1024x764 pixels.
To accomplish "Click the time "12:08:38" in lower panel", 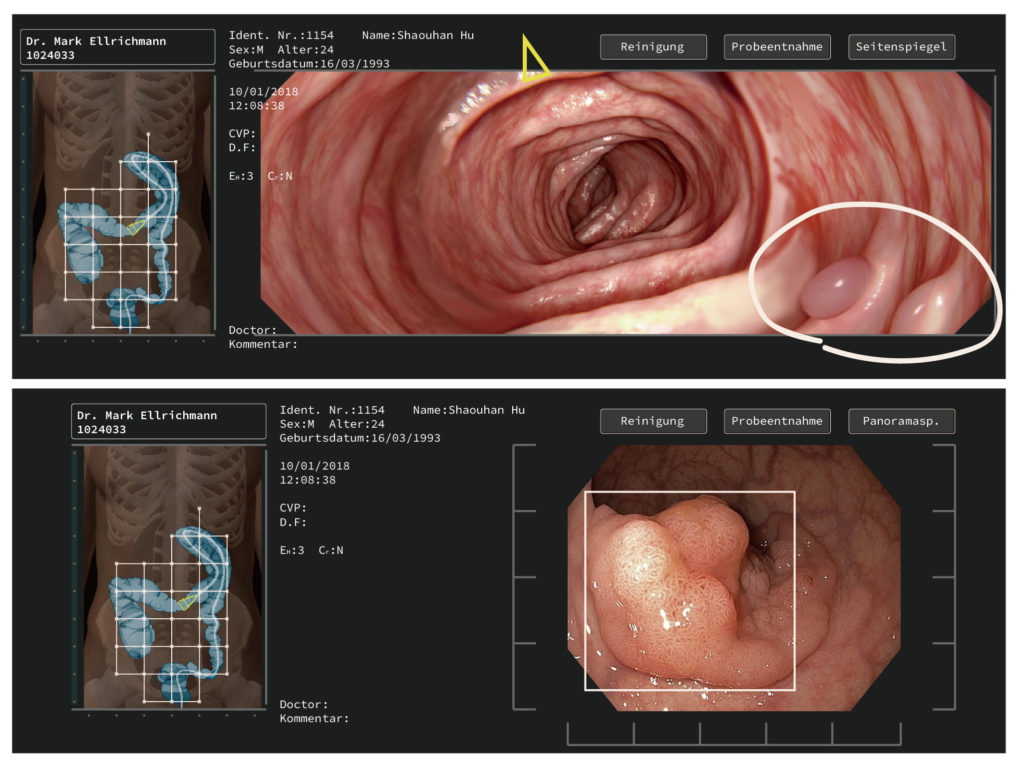I will click(x=308, y=481).
